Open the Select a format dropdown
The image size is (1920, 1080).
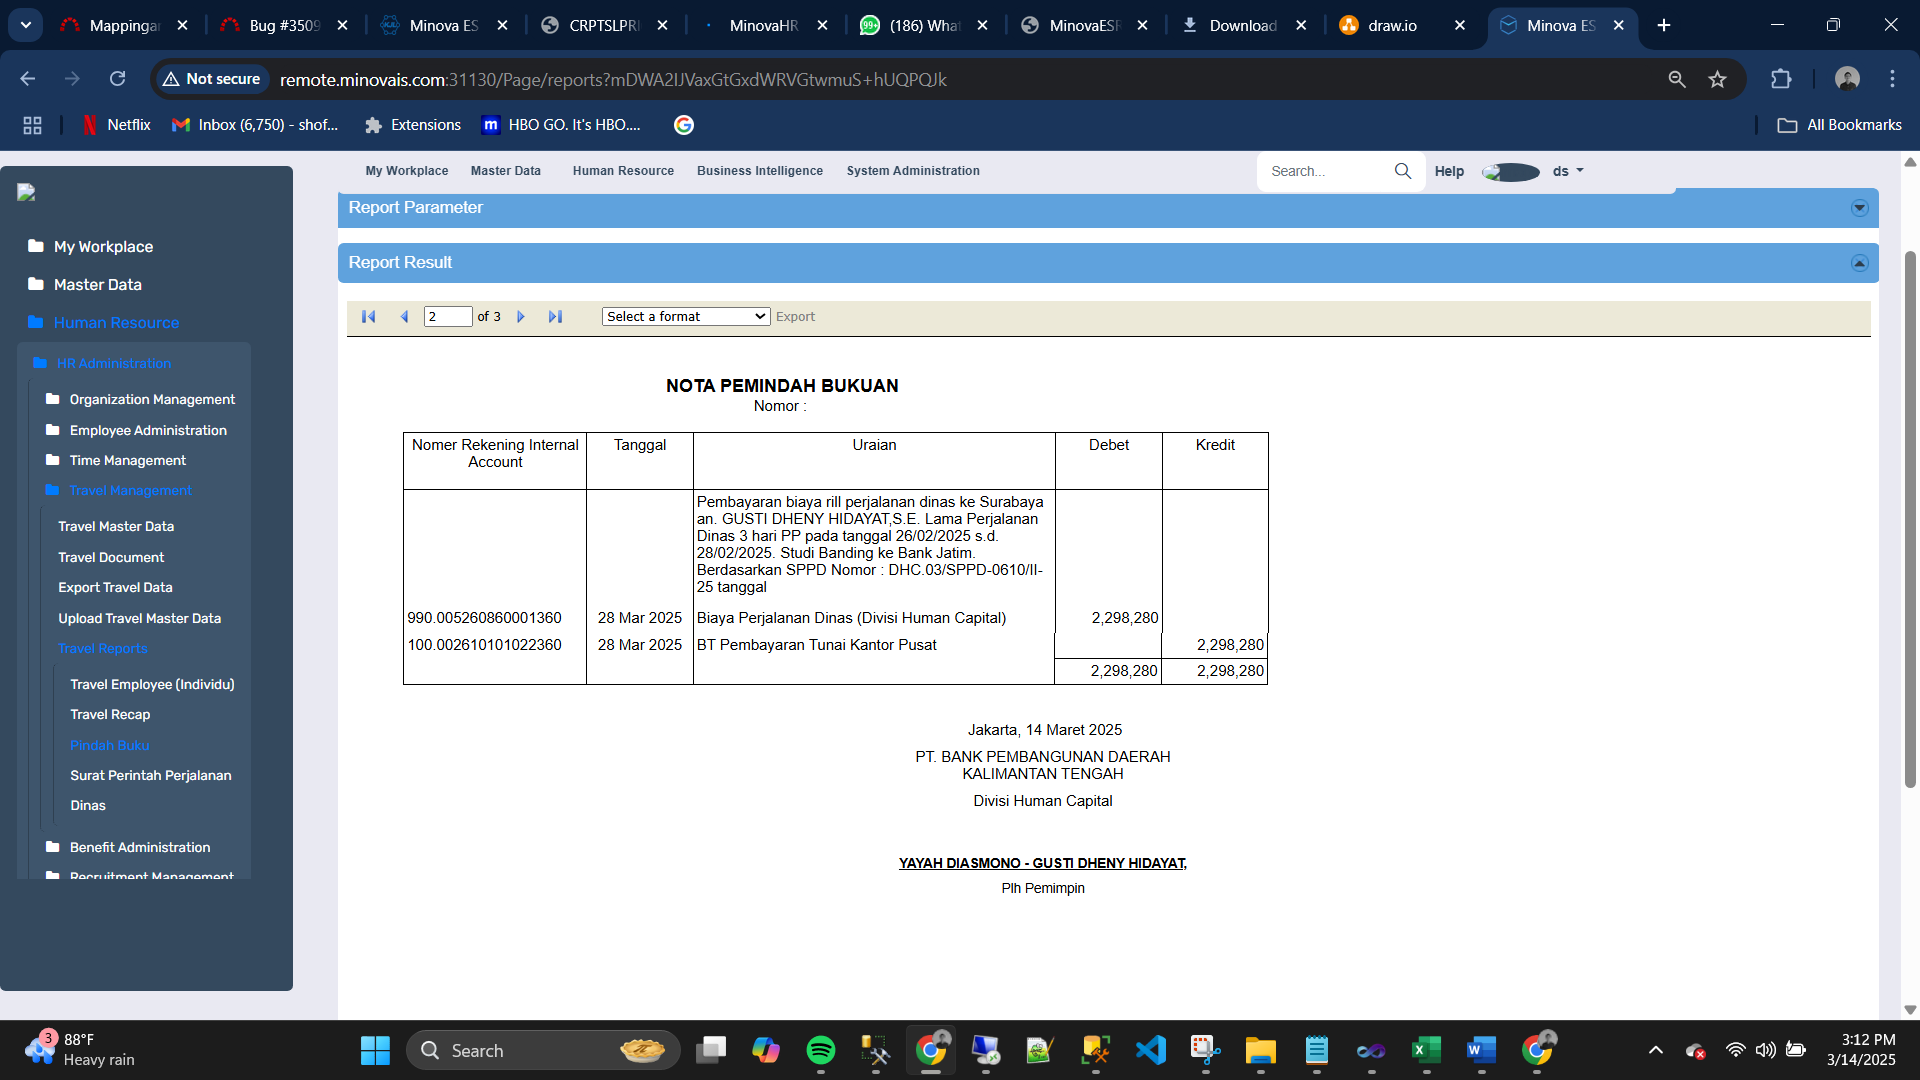coord(686,317)
